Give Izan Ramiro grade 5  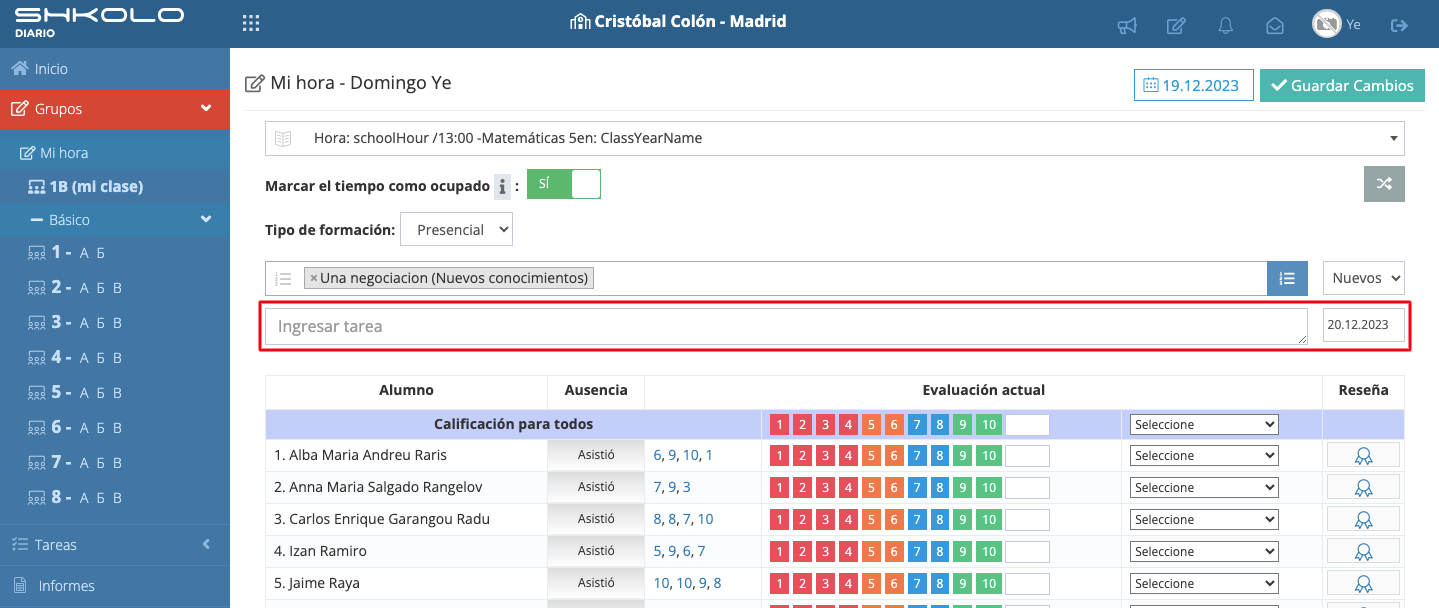point(871,552)
